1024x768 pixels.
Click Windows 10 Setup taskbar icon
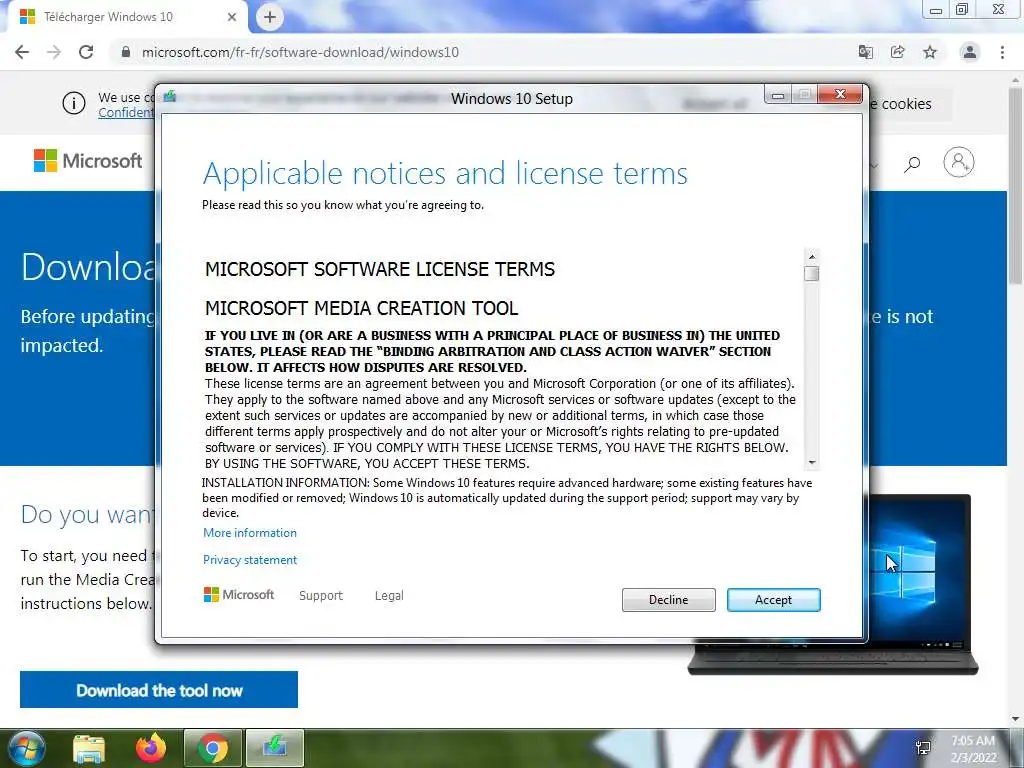pyautogui.click(x=274, y=748)
